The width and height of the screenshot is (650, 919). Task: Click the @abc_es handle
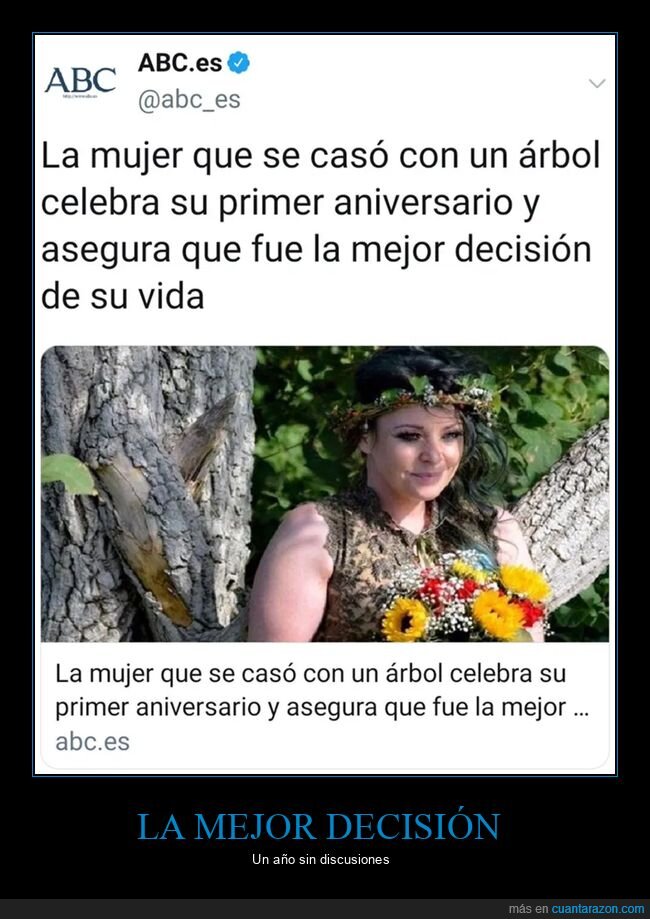[189, 100]
